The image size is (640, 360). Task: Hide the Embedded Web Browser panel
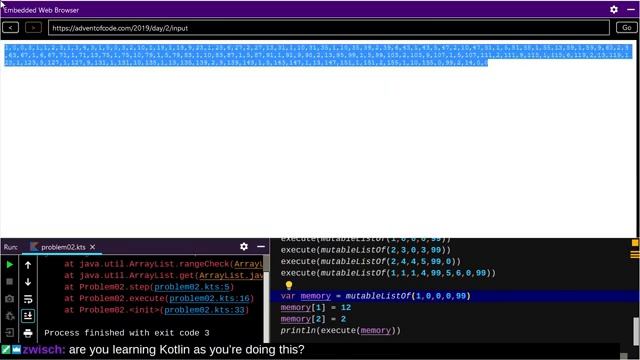(631, 9)
